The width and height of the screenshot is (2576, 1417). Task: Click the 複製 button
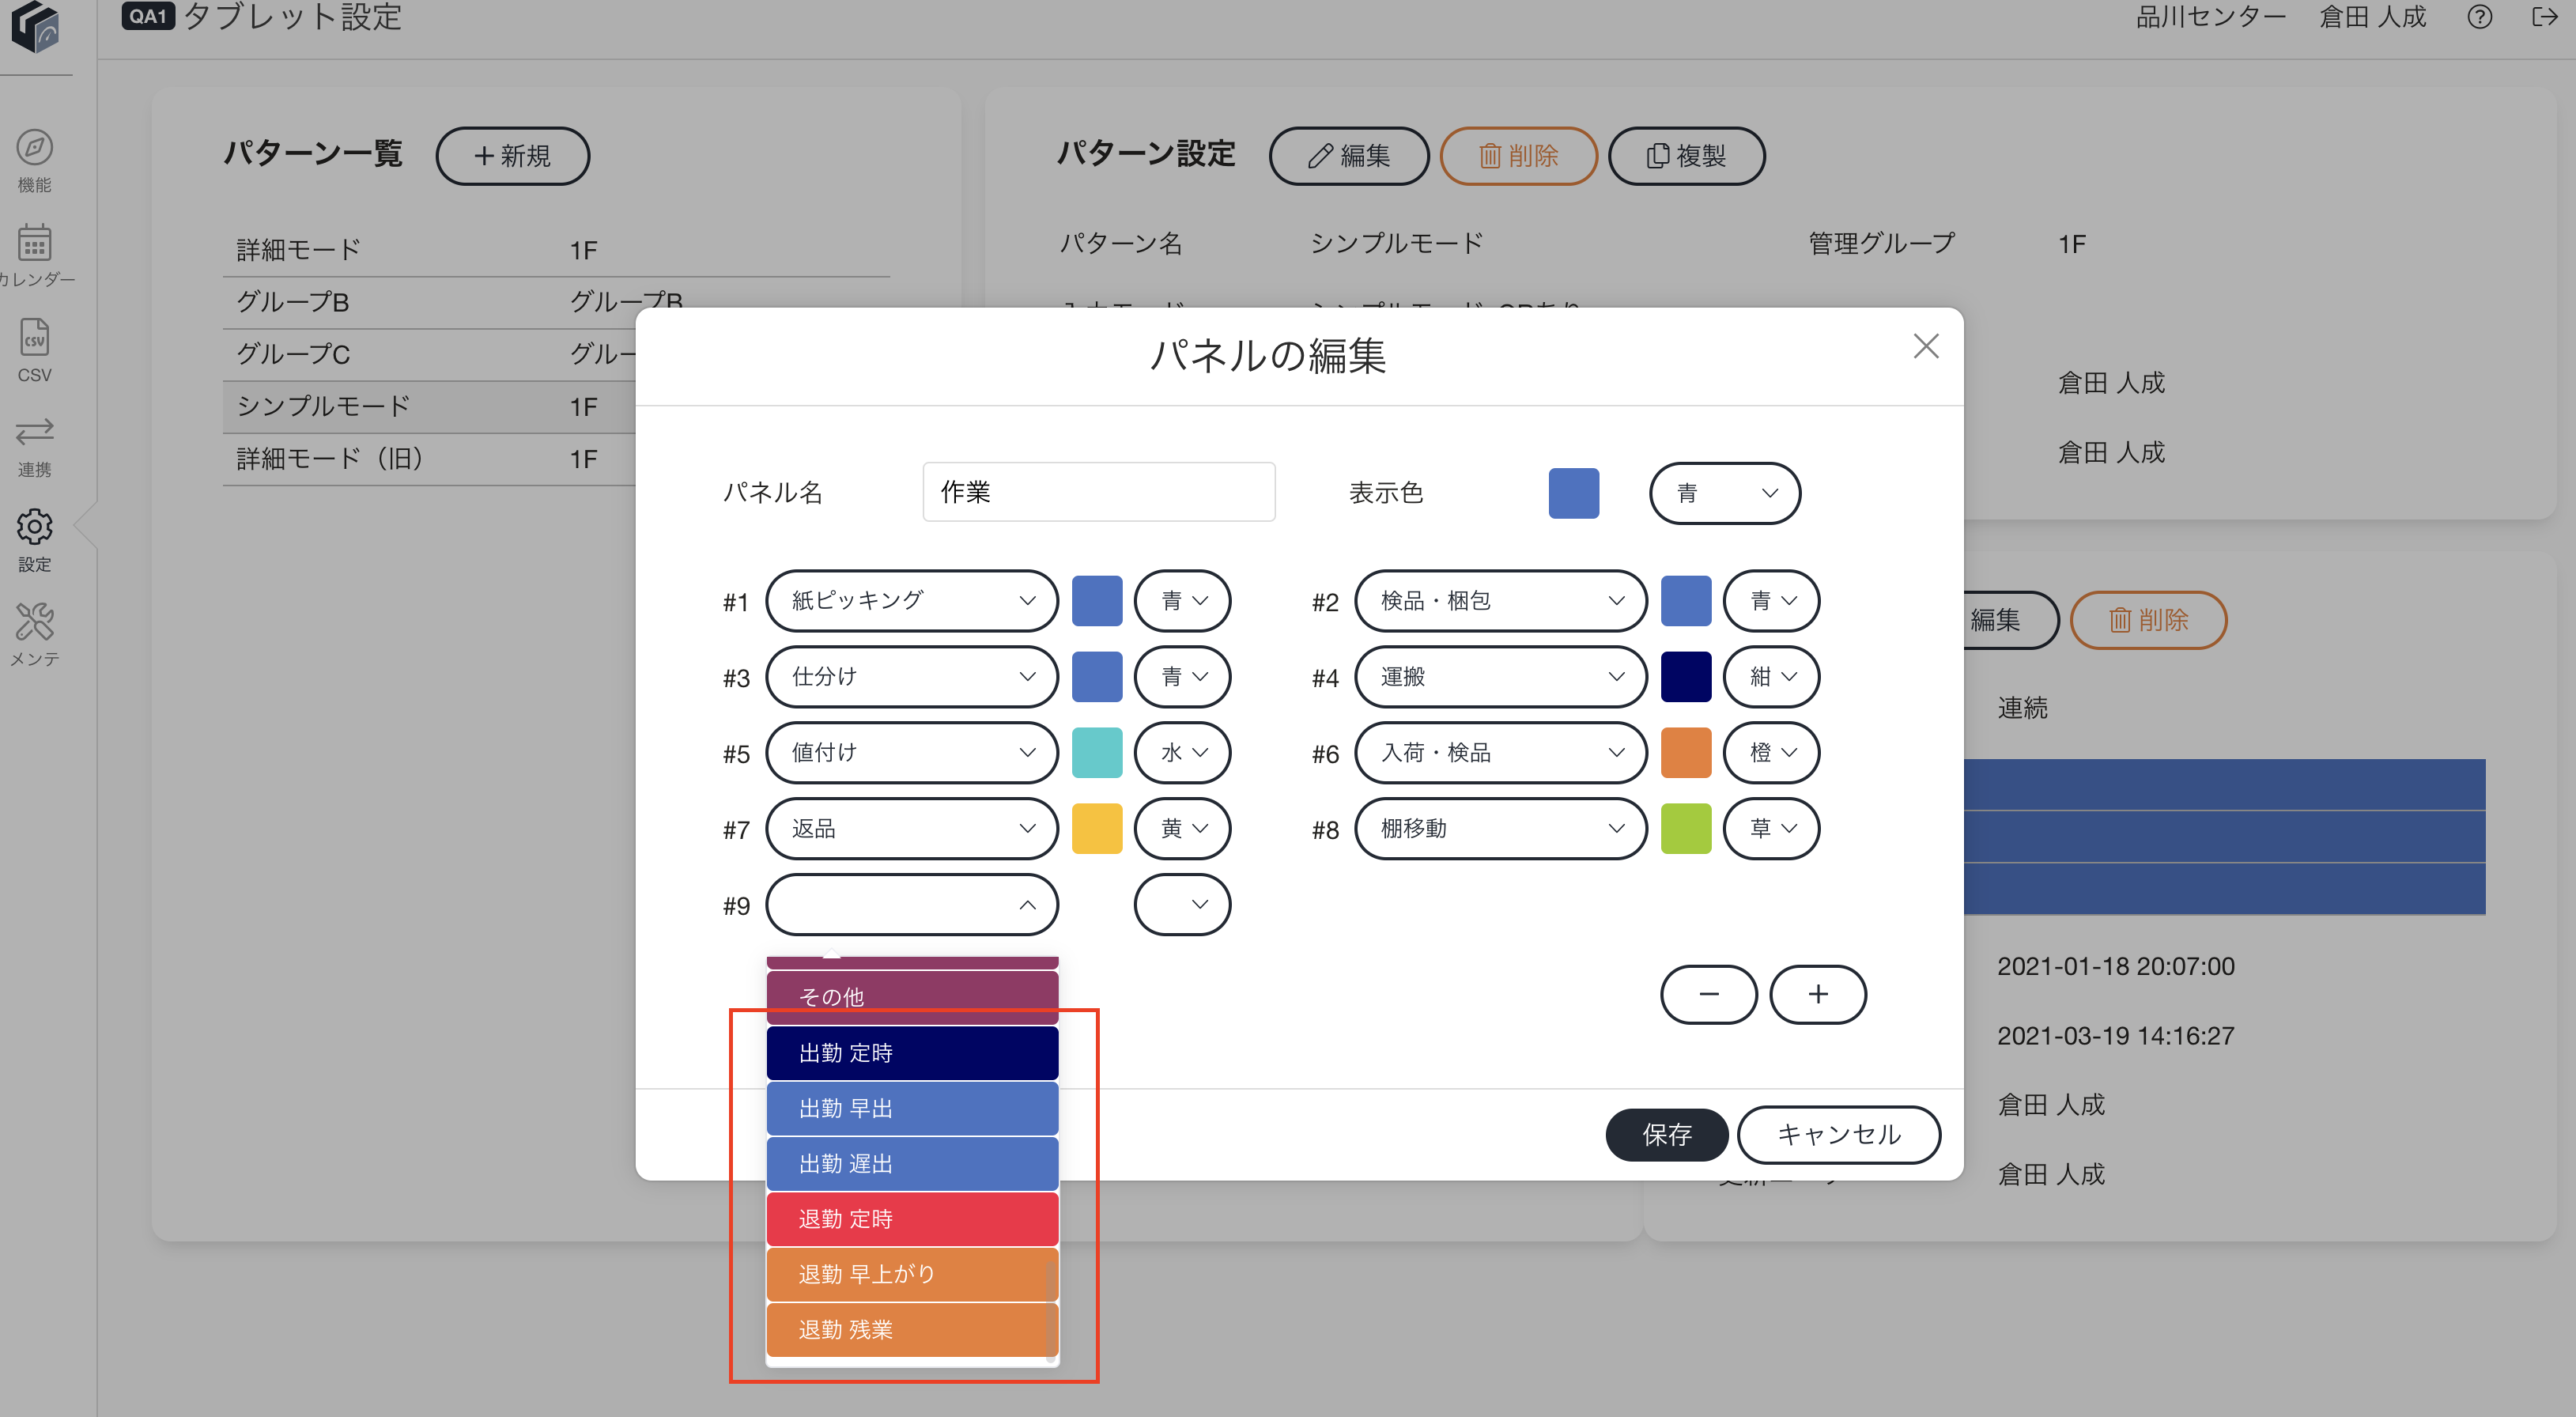1686,156
